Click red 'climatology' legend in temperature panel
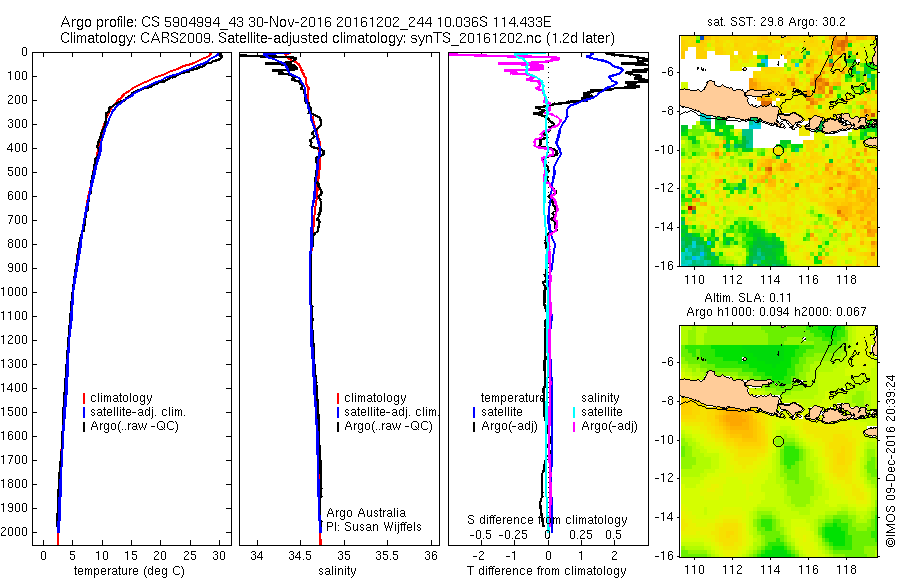This screenshot has height=580, width=900. pos(118,398)
